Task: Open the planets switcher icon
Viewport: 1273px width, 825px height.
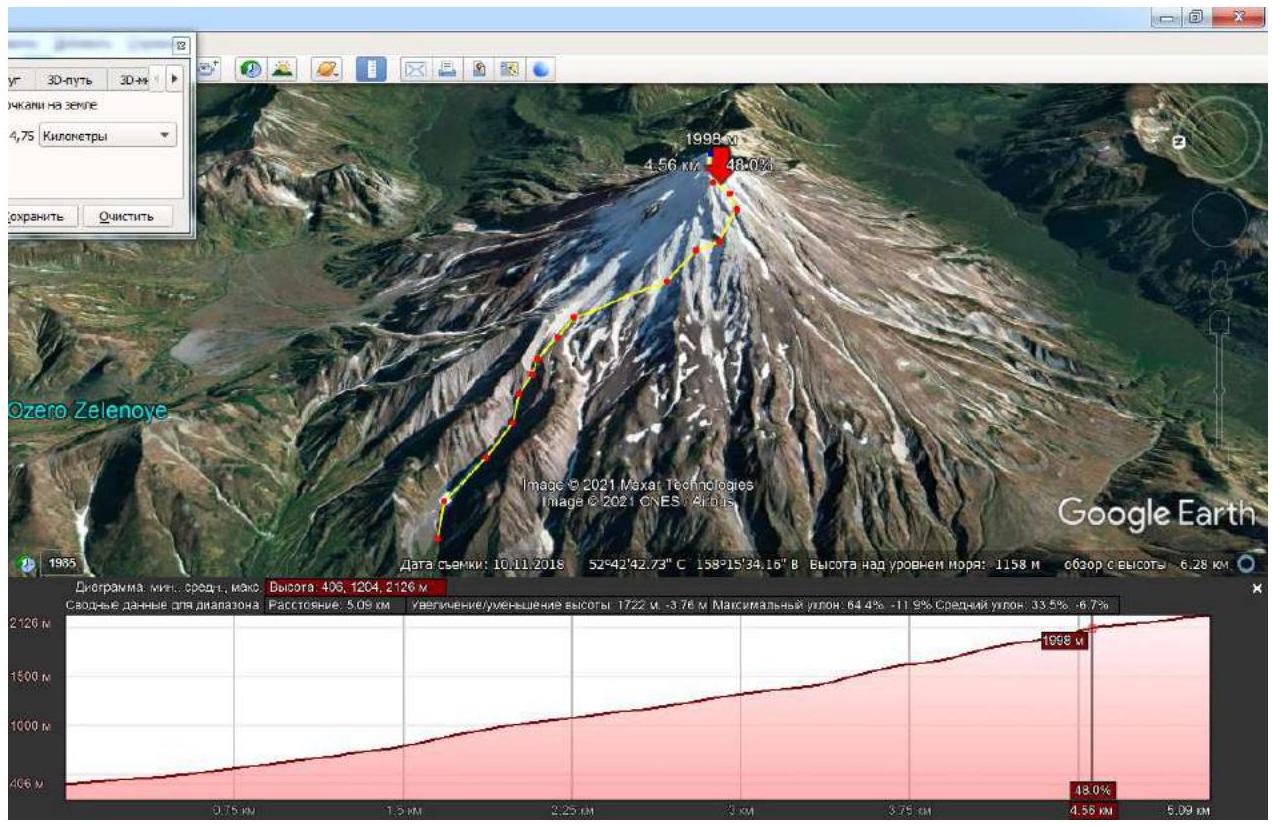Action: 329,69
